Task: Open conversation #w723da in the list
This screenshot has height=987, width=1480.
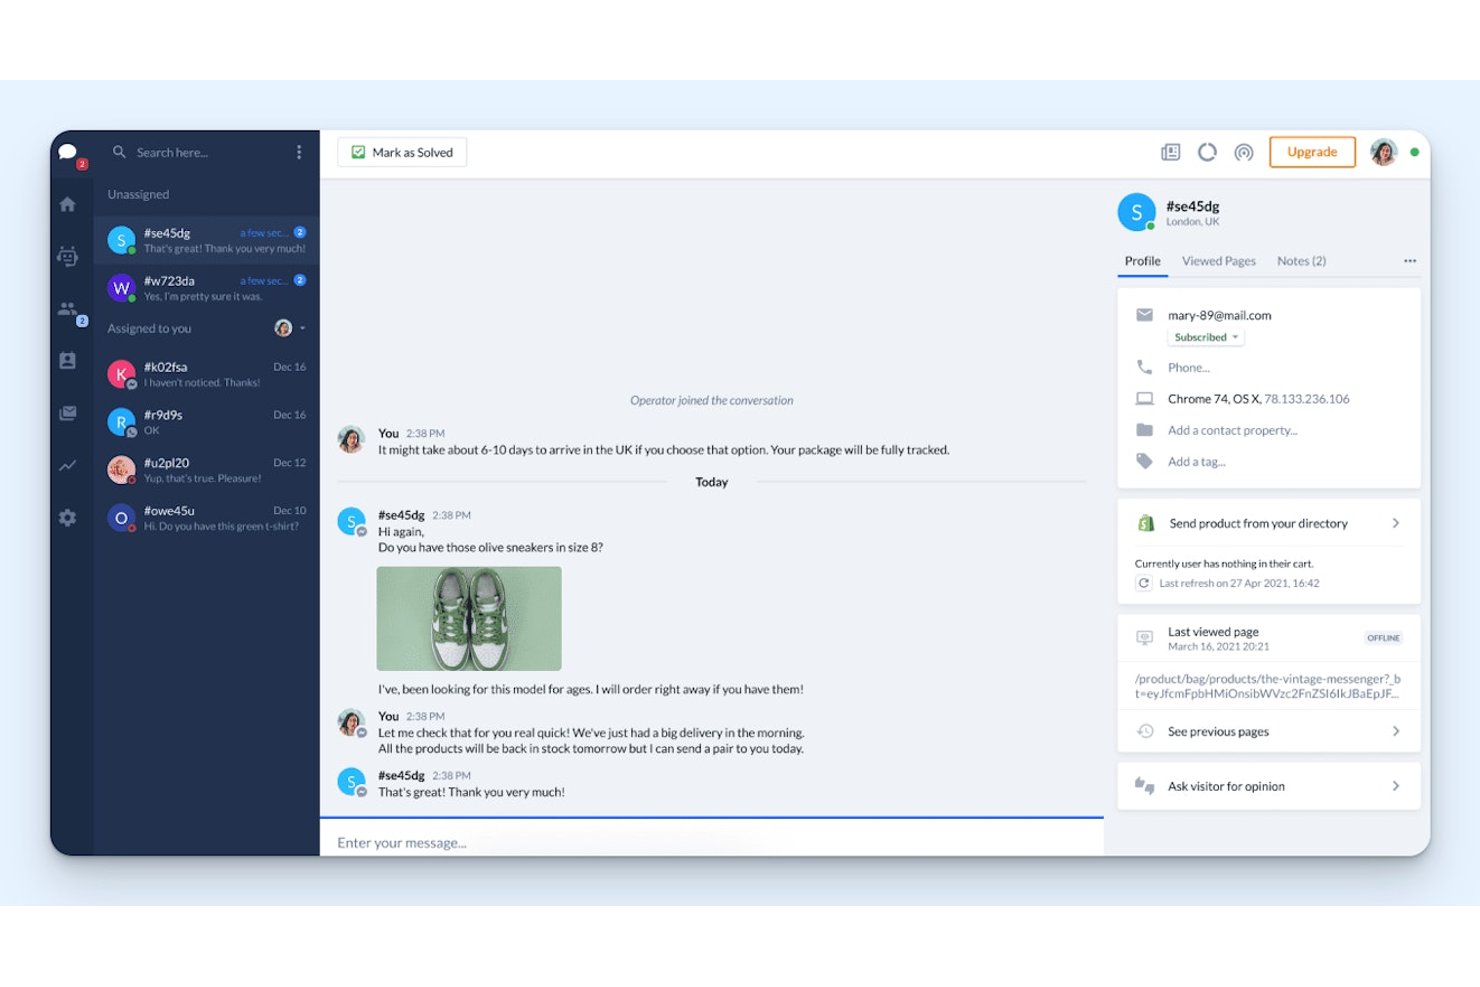Action: [207, 288]
